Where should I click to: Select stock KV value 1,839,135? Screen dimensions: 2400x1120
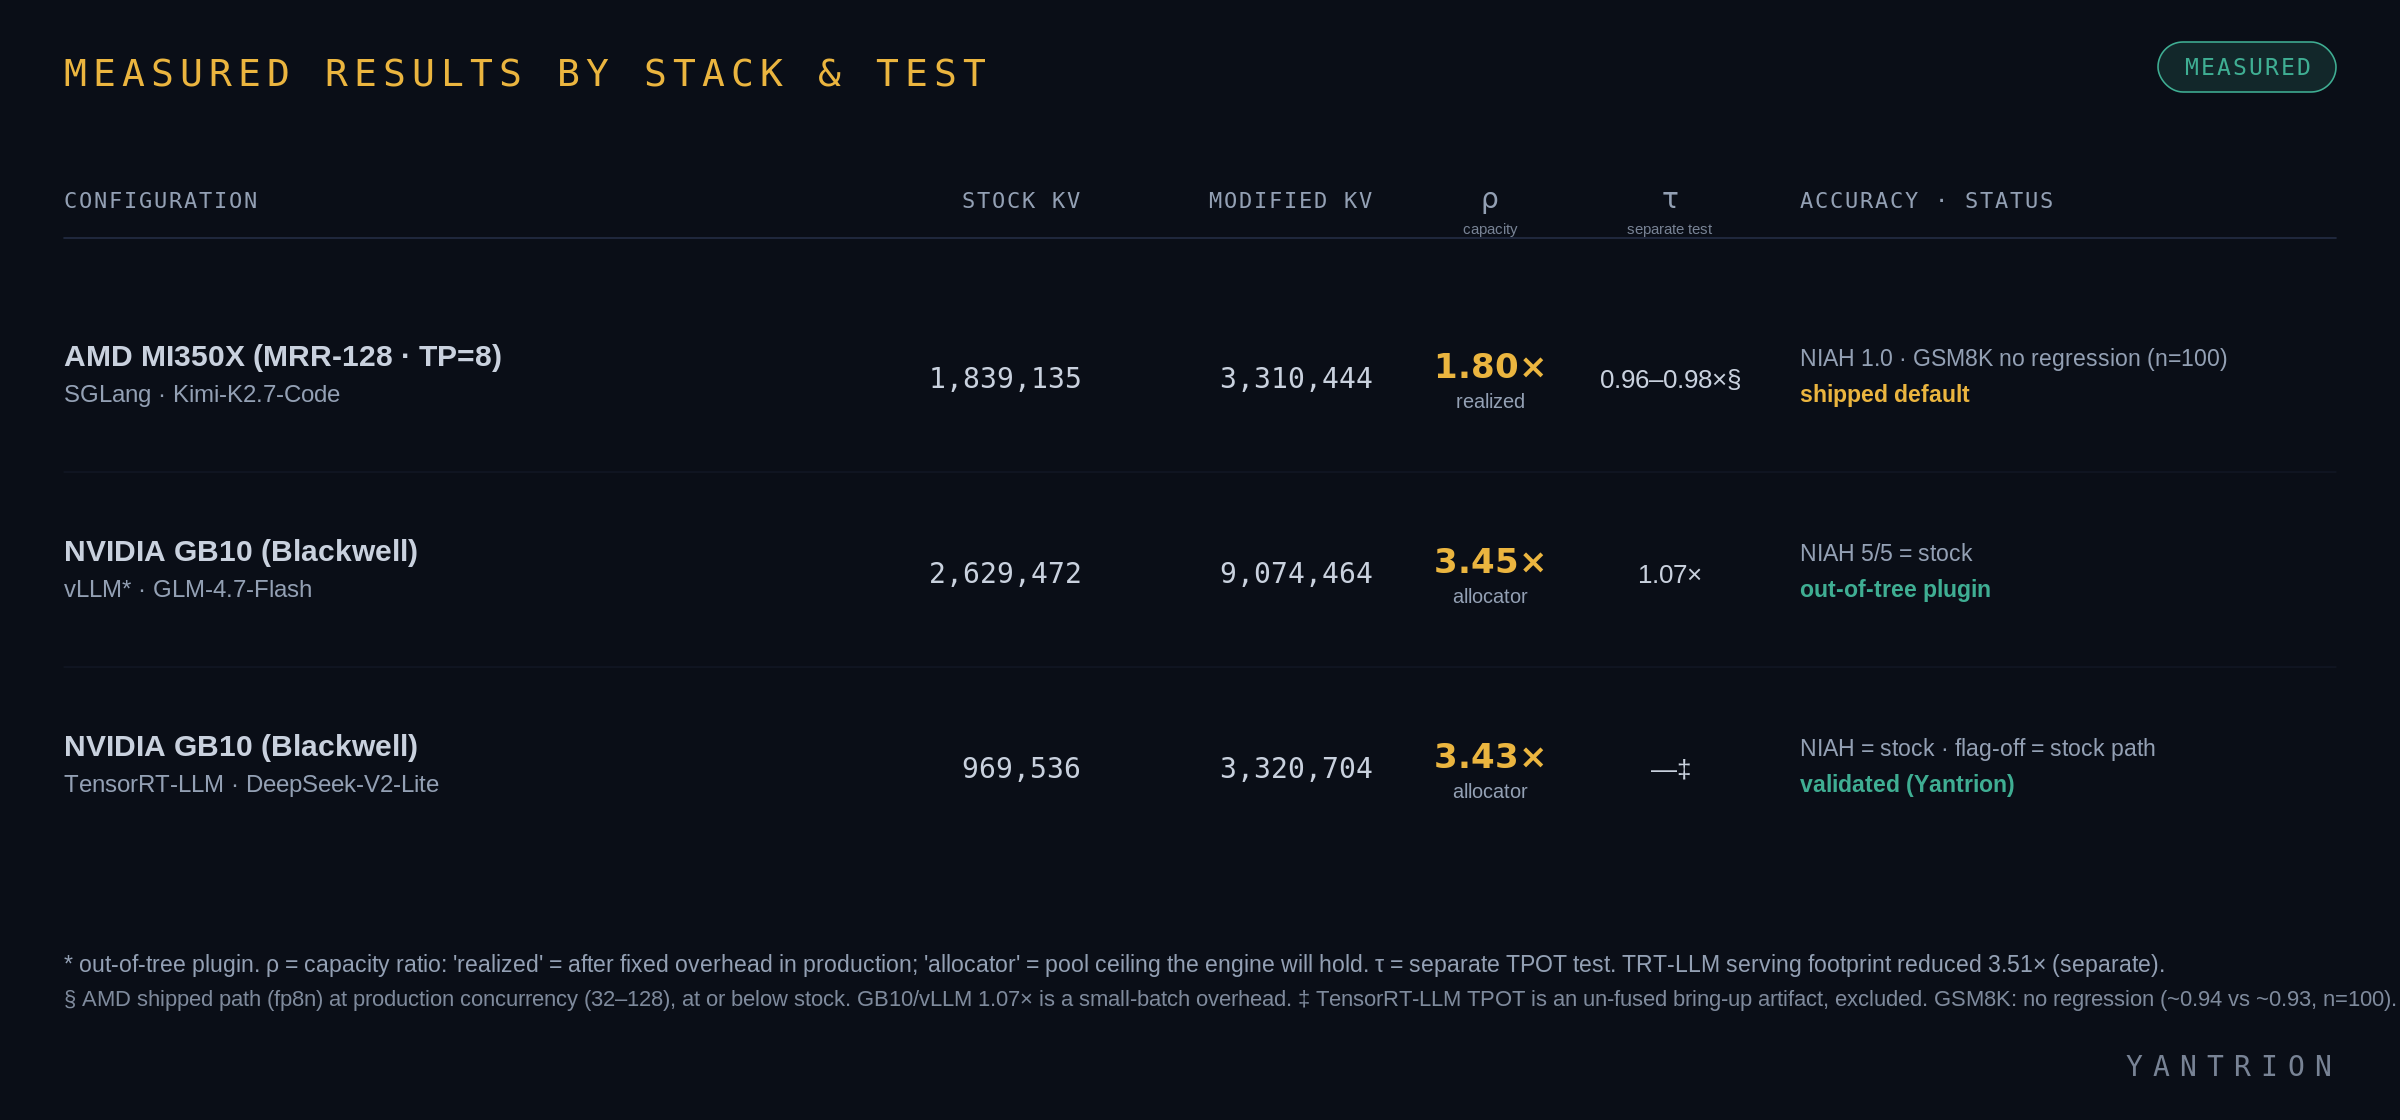[x=1005, y=378]
